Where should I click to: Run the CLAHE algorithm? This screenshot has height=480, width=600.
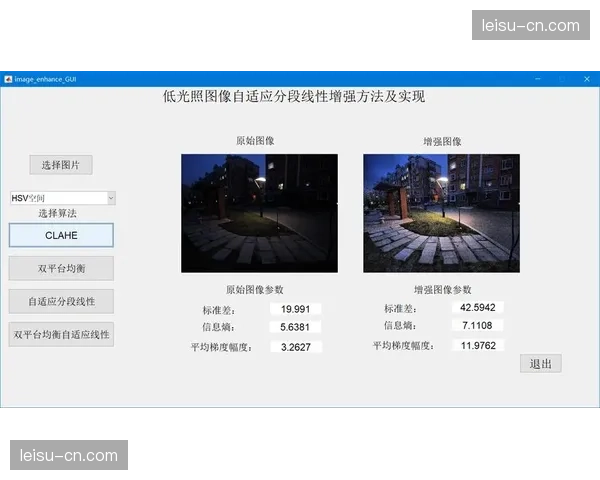(61, 235)
